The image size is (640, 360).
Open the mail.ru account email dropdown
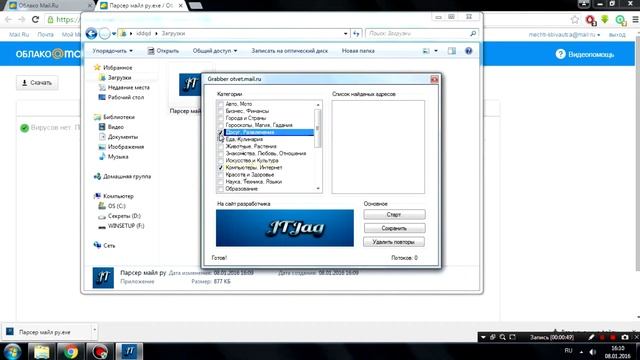pos(564,35)
